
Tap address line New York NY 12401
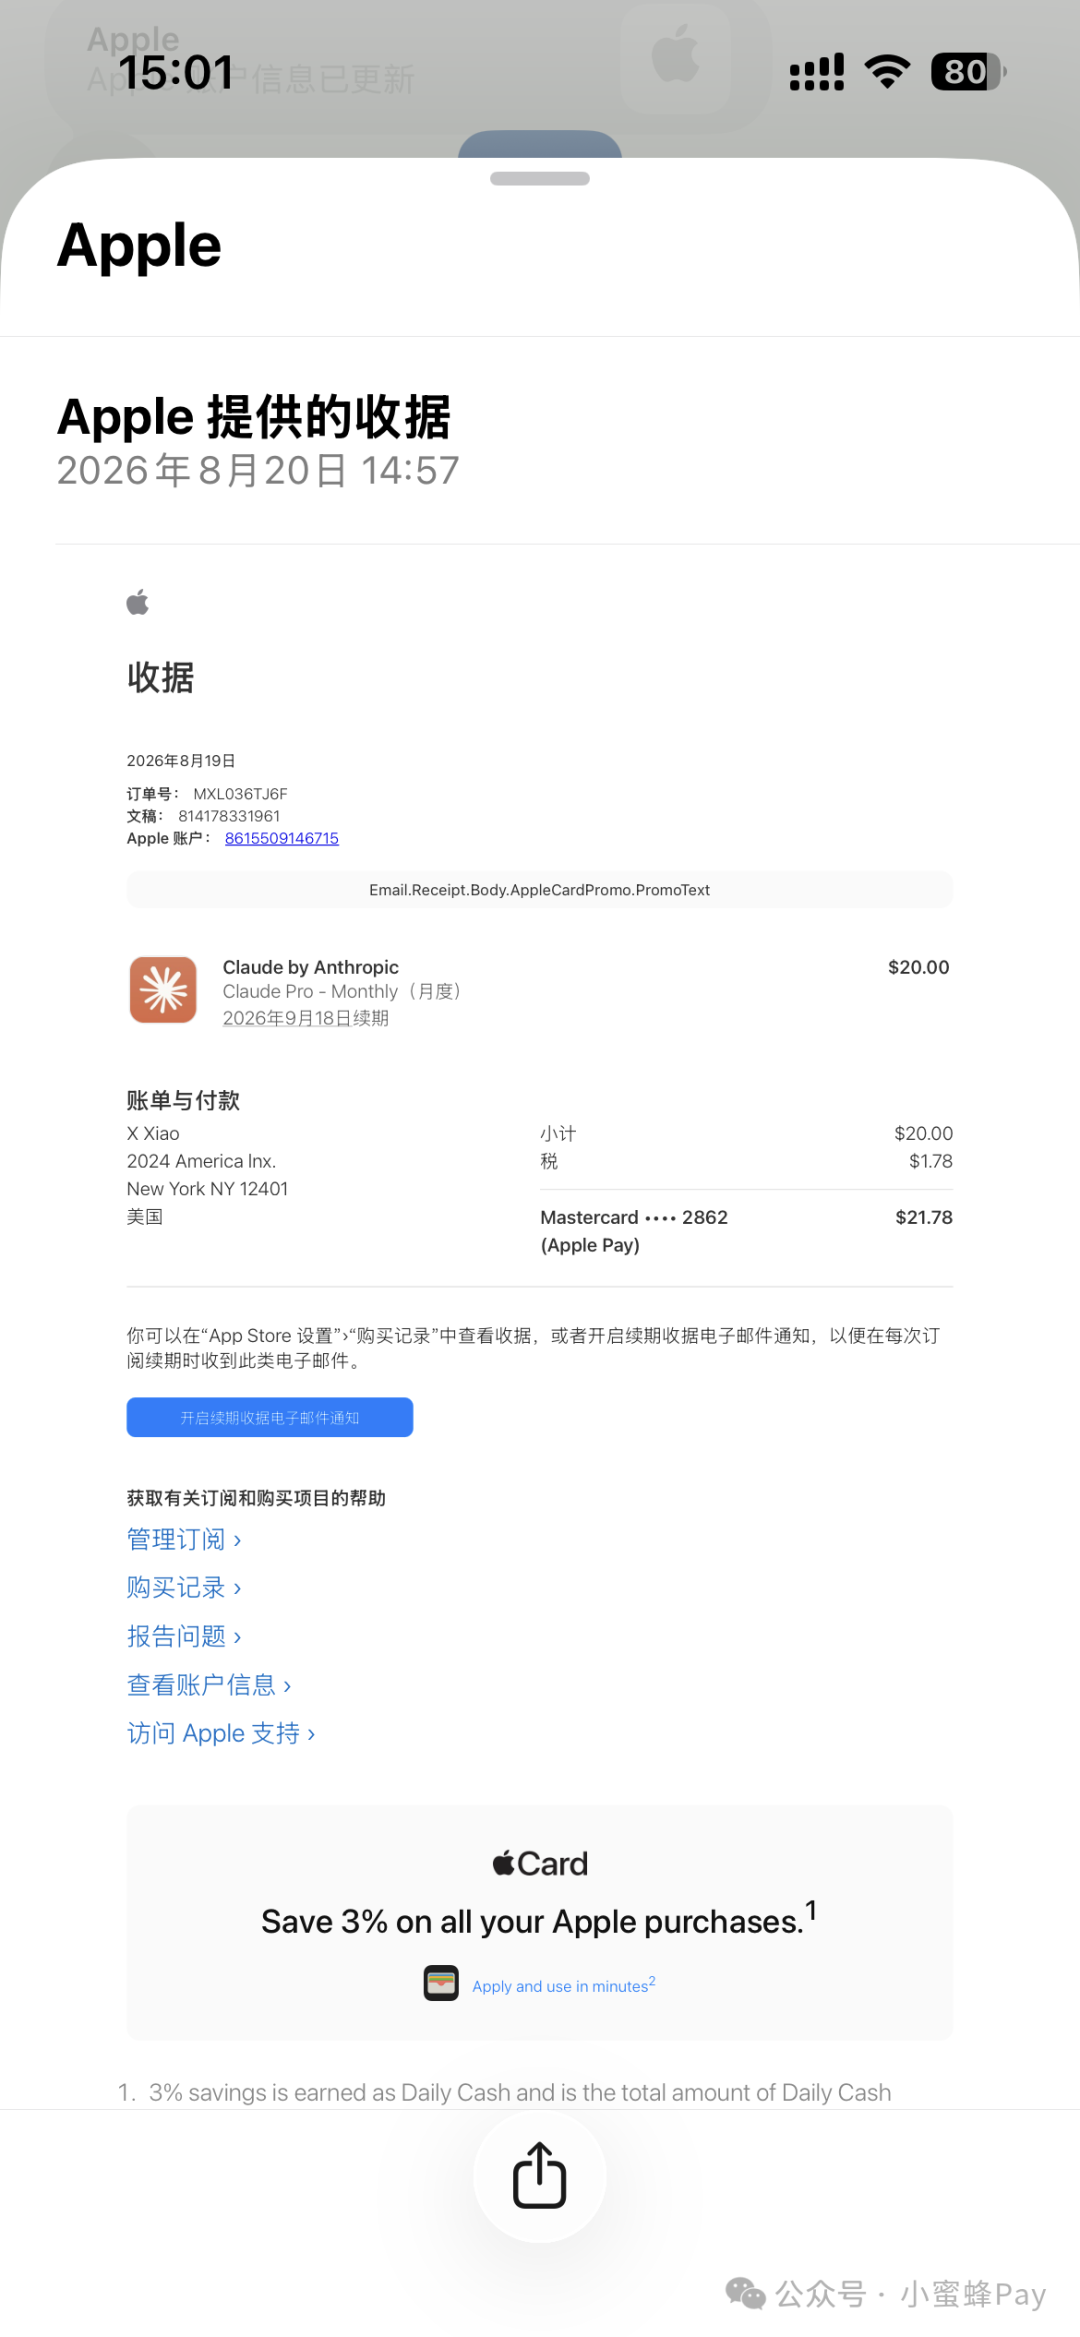coord(207,1189)
